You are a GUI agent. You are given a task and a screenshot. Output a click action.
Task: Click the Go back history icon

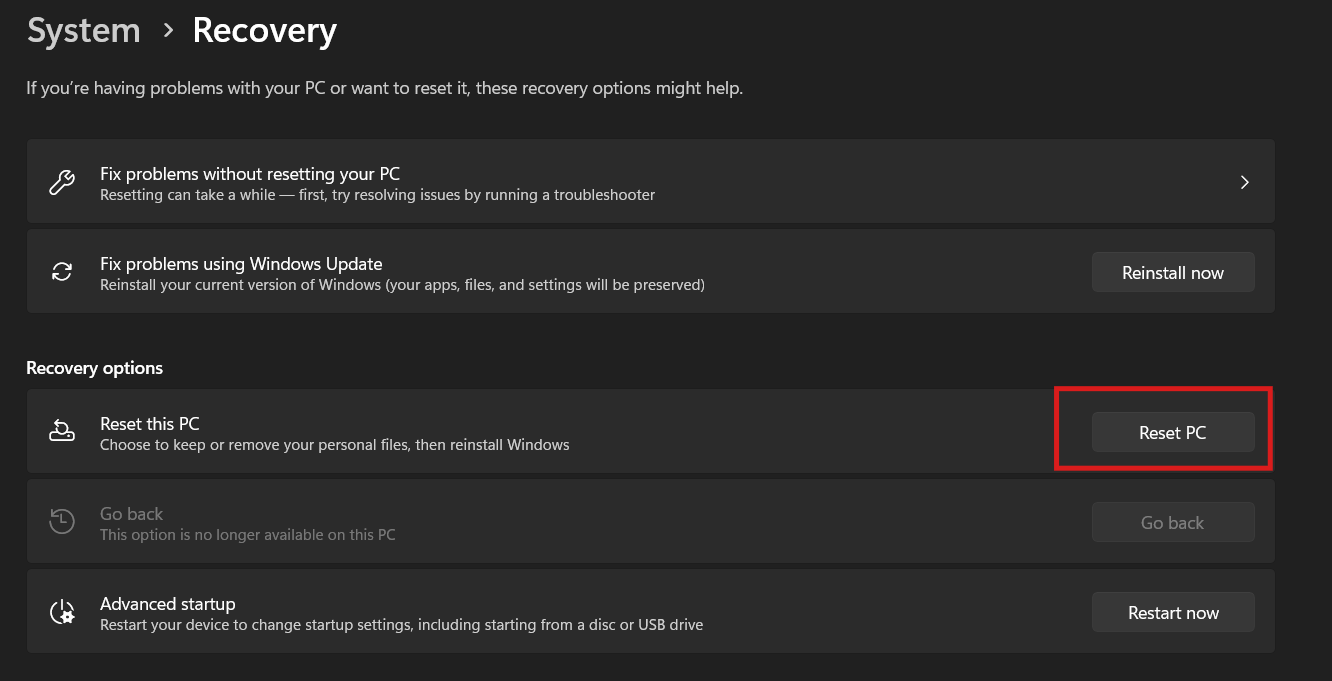(x=61, y=521)
